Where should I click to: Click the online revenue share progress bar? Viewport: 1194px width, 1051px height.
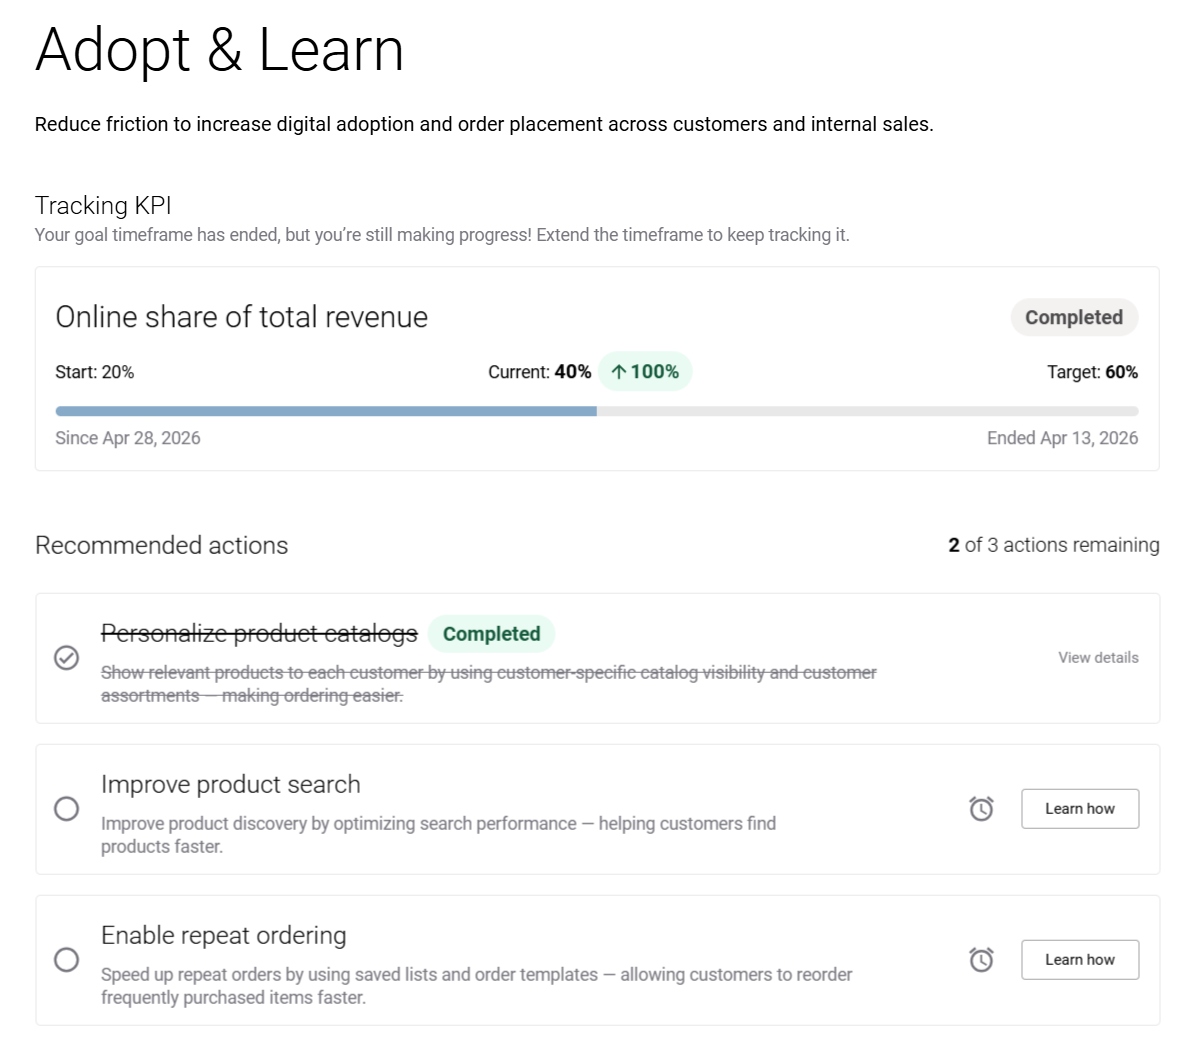[x=596, y=411]
